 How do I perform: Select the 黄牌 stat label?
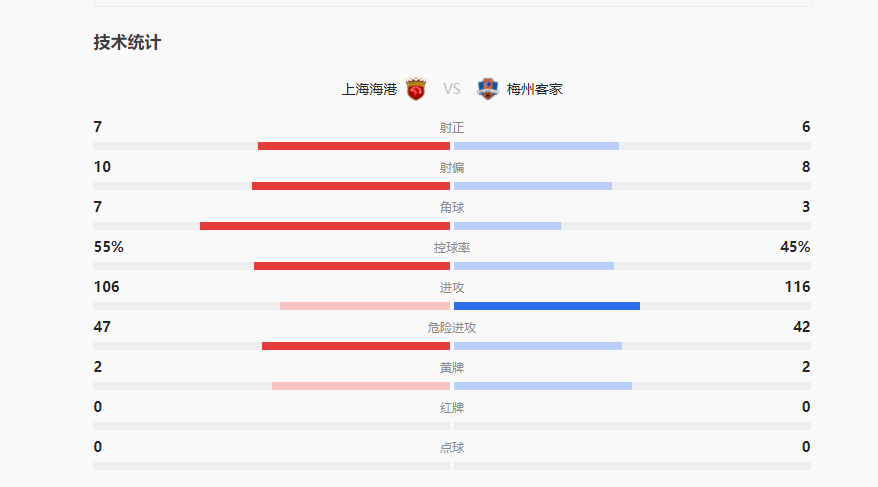(452, 368)
